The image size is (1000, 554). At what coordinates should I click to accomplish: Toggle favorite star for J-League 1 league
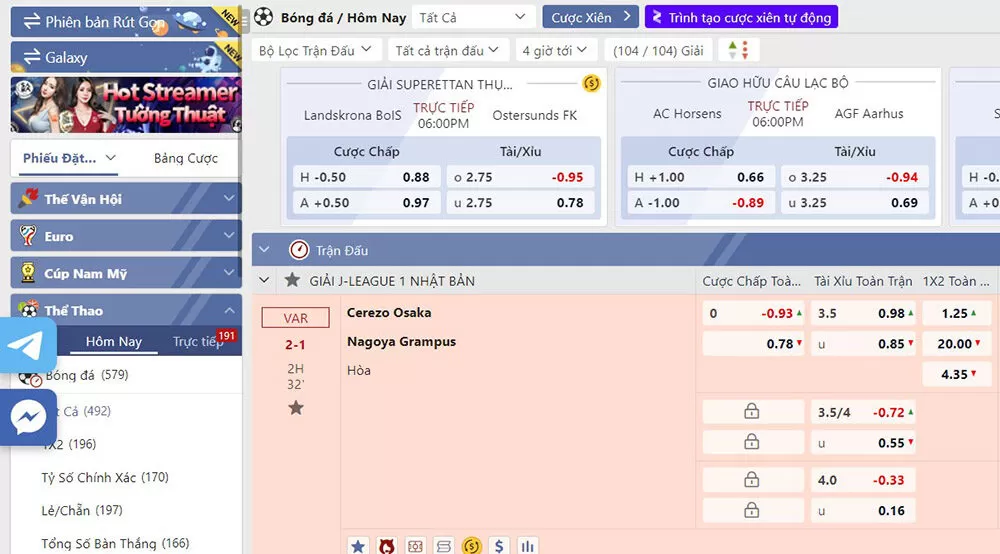tap(292, 281)
